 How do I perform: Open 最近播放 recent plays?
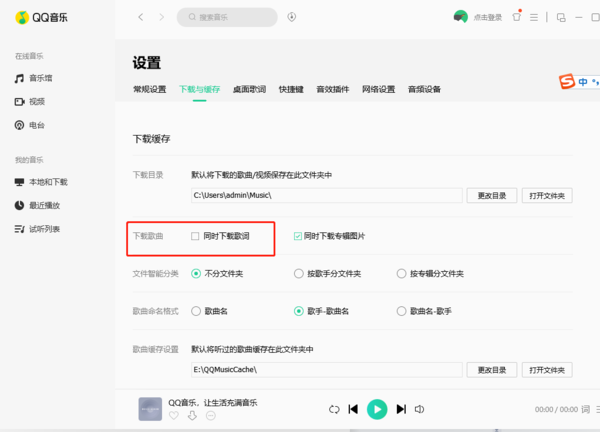[43, 205]
